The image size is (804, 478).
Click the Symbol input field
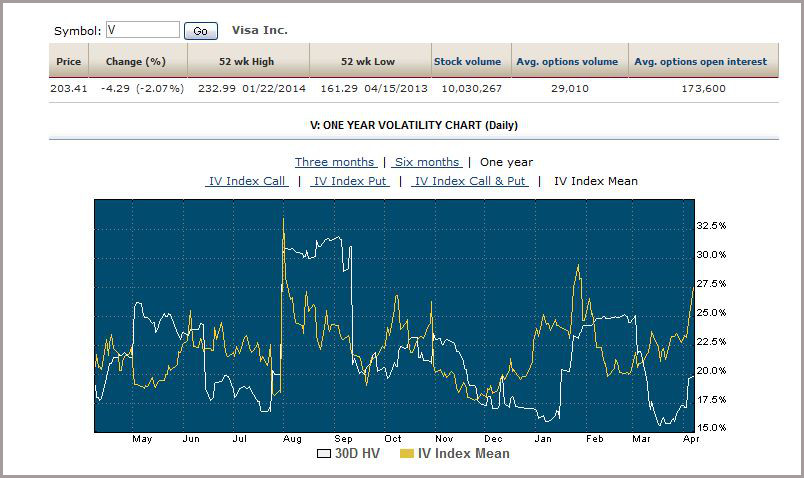(x=143, y=30)
